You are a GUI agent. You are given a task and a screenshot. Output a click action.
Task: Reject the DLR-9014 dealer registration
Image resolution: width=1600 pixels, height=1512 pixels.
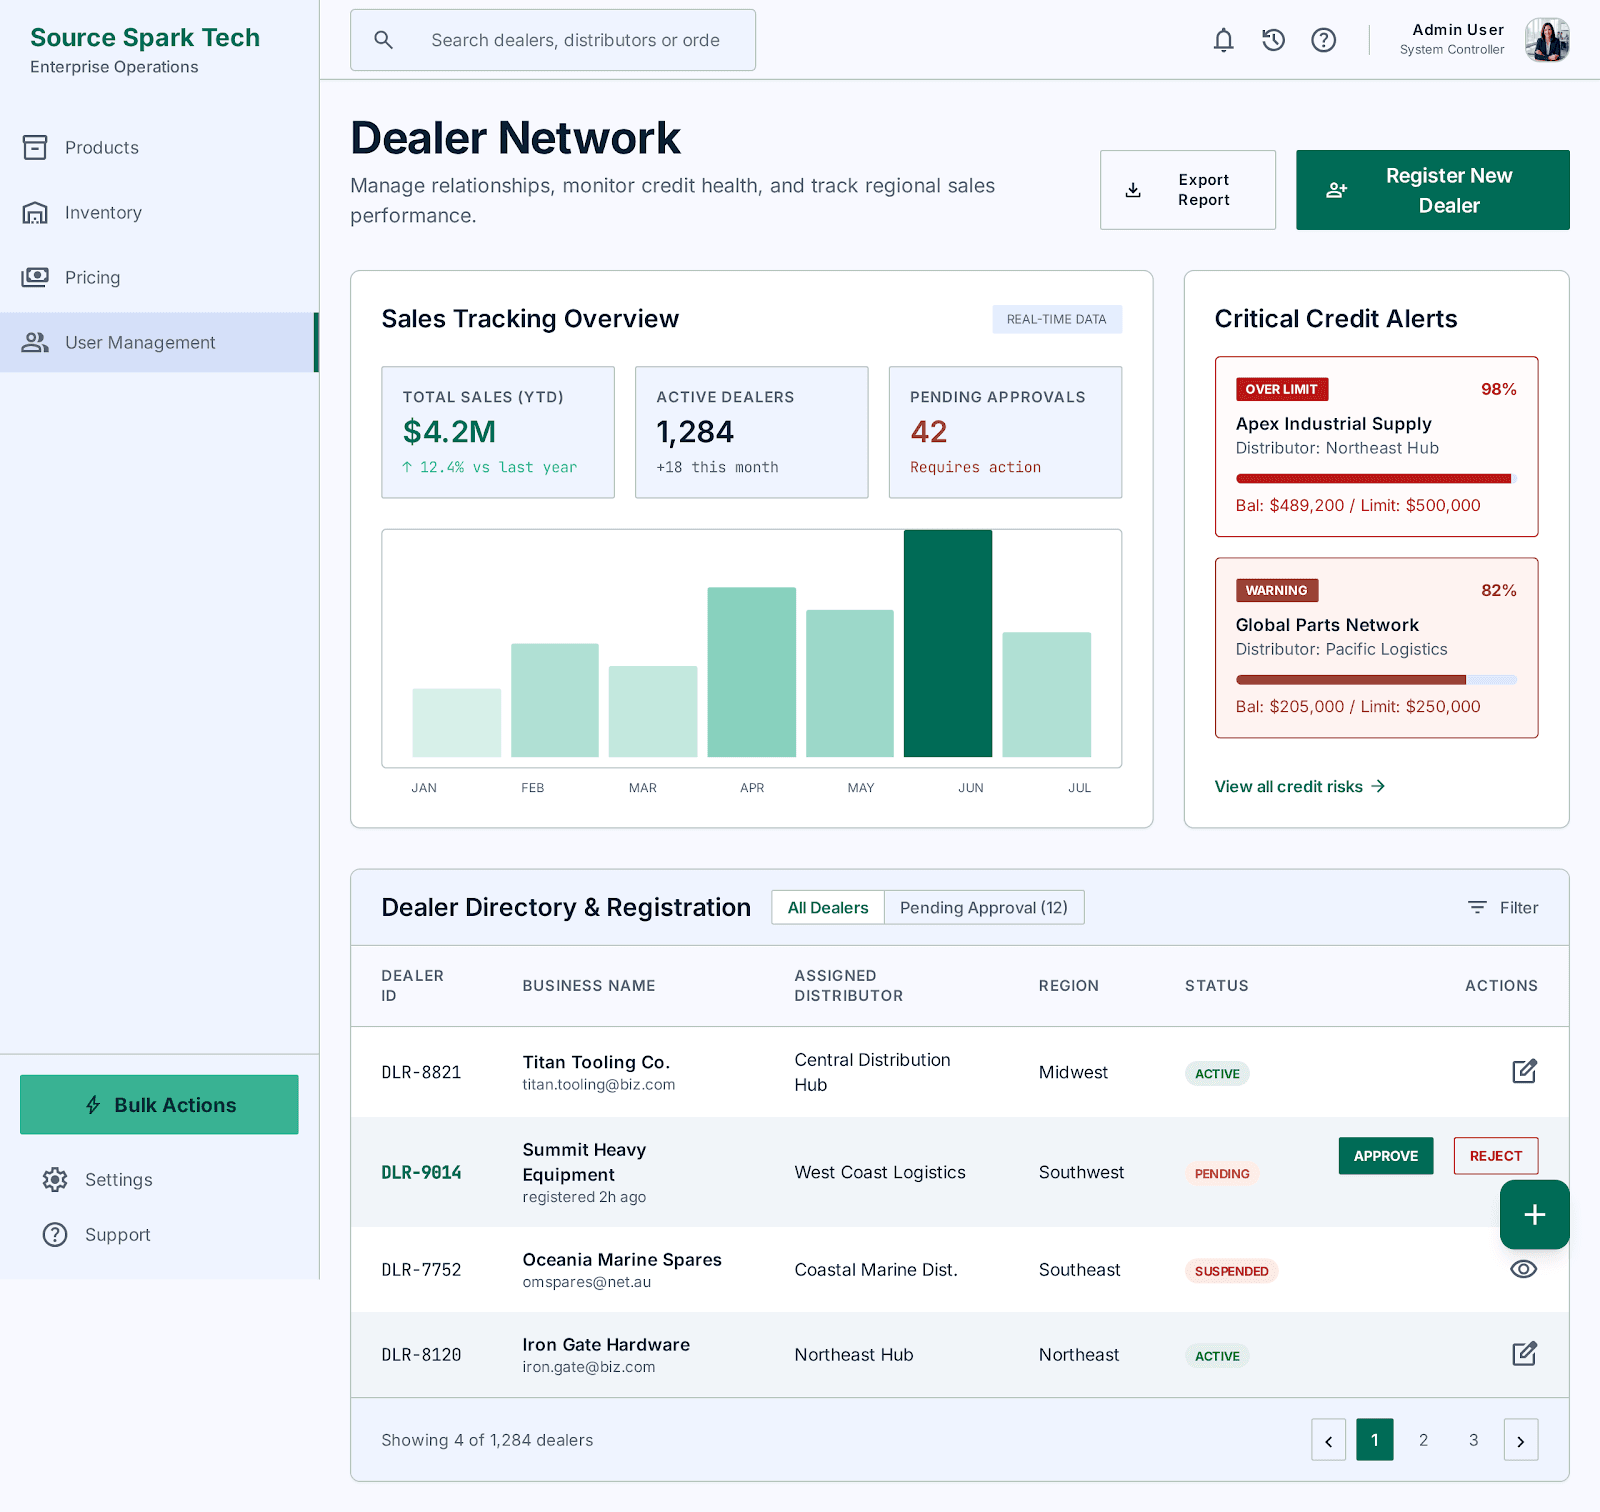point(1495,1155)
